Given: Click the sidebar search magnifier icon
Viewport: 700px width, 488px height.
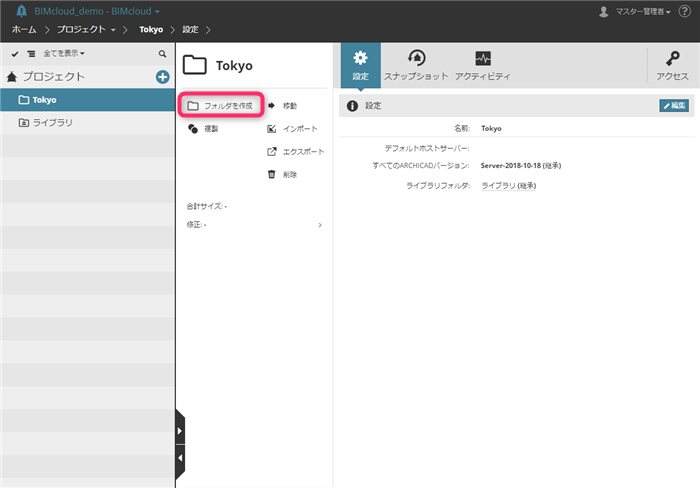Looking at the screenshot, I should point(162,54).
